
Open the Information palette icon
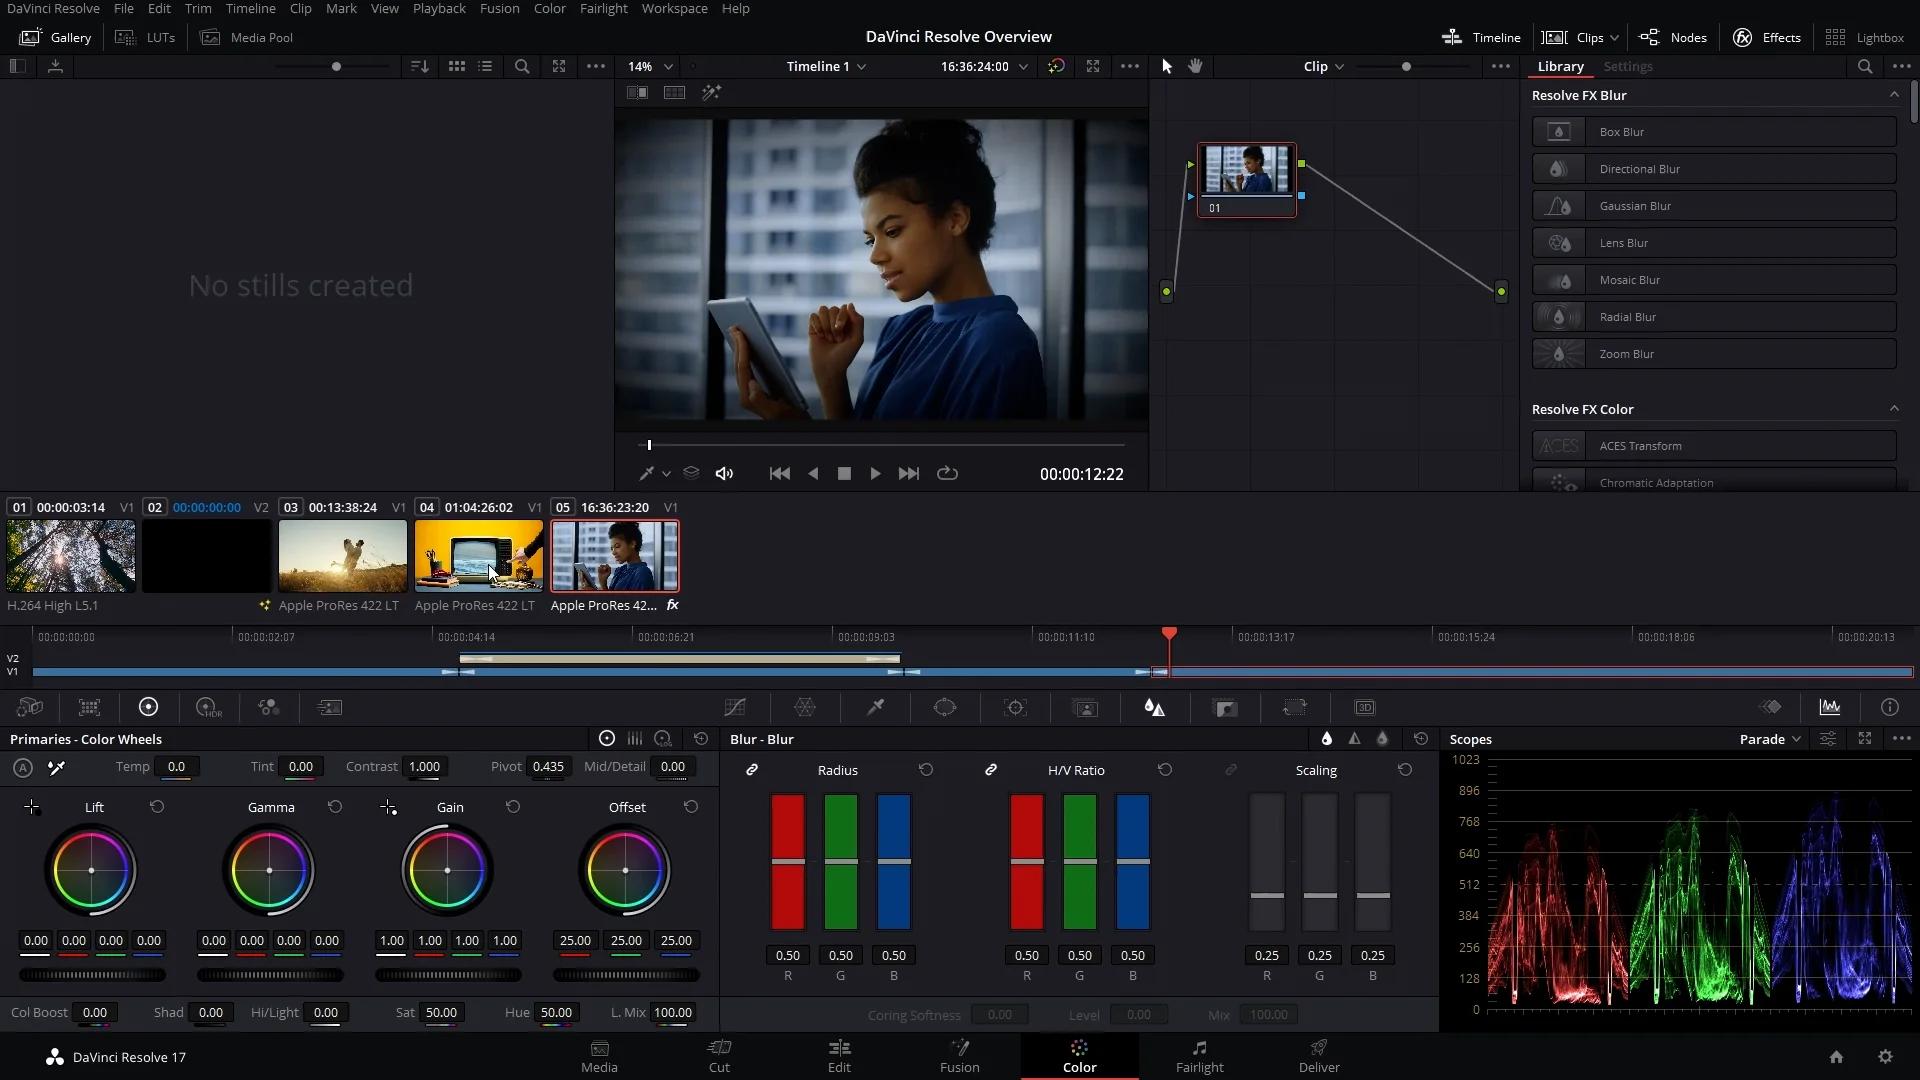point(1890,708)
